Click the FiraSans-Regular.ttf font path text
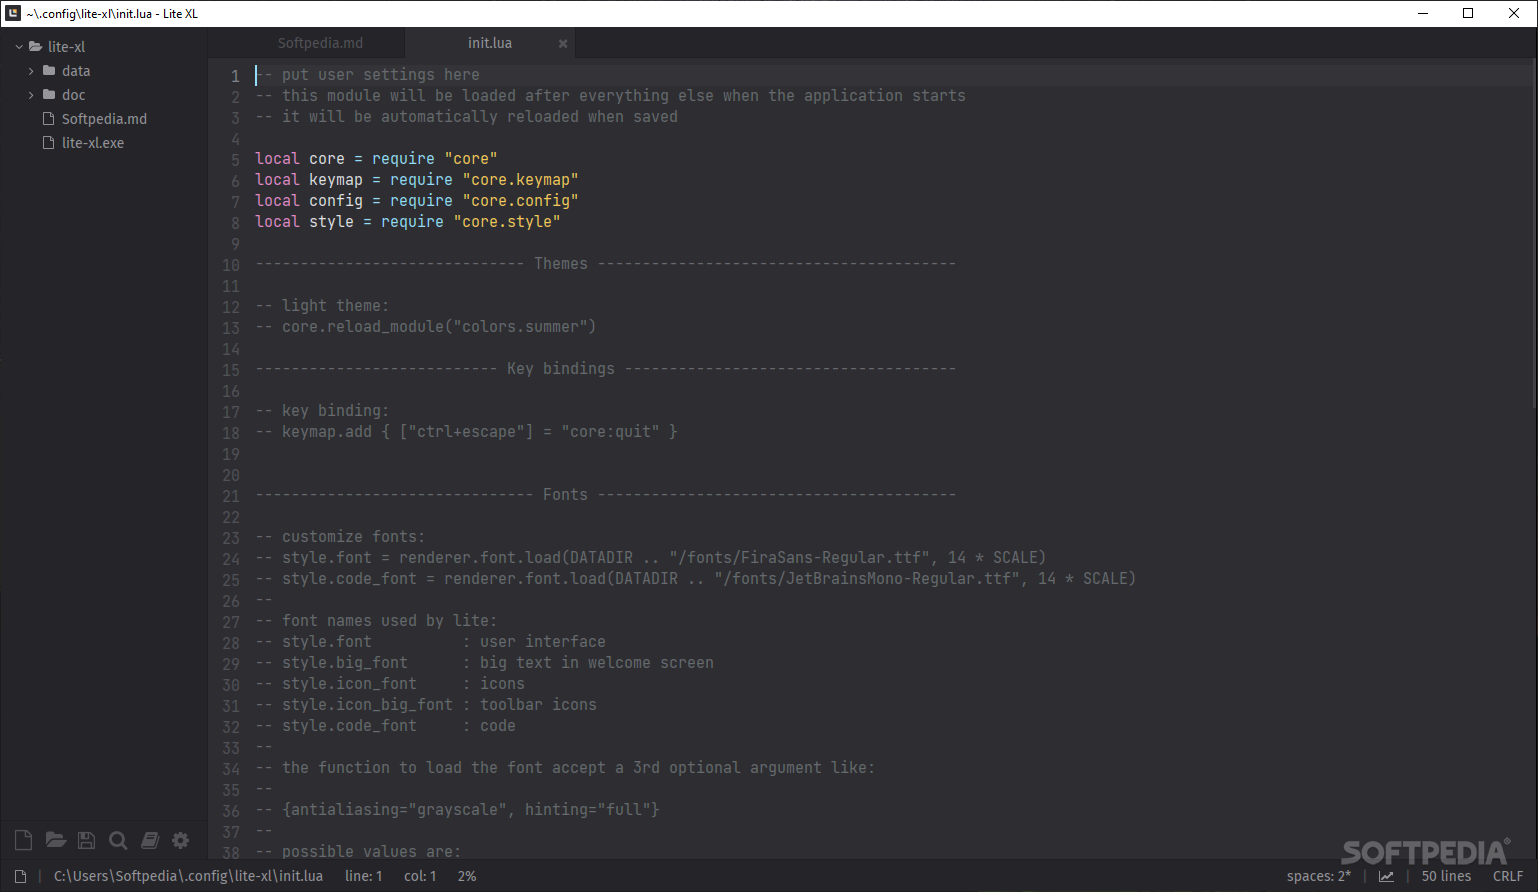 pos(801,557)
